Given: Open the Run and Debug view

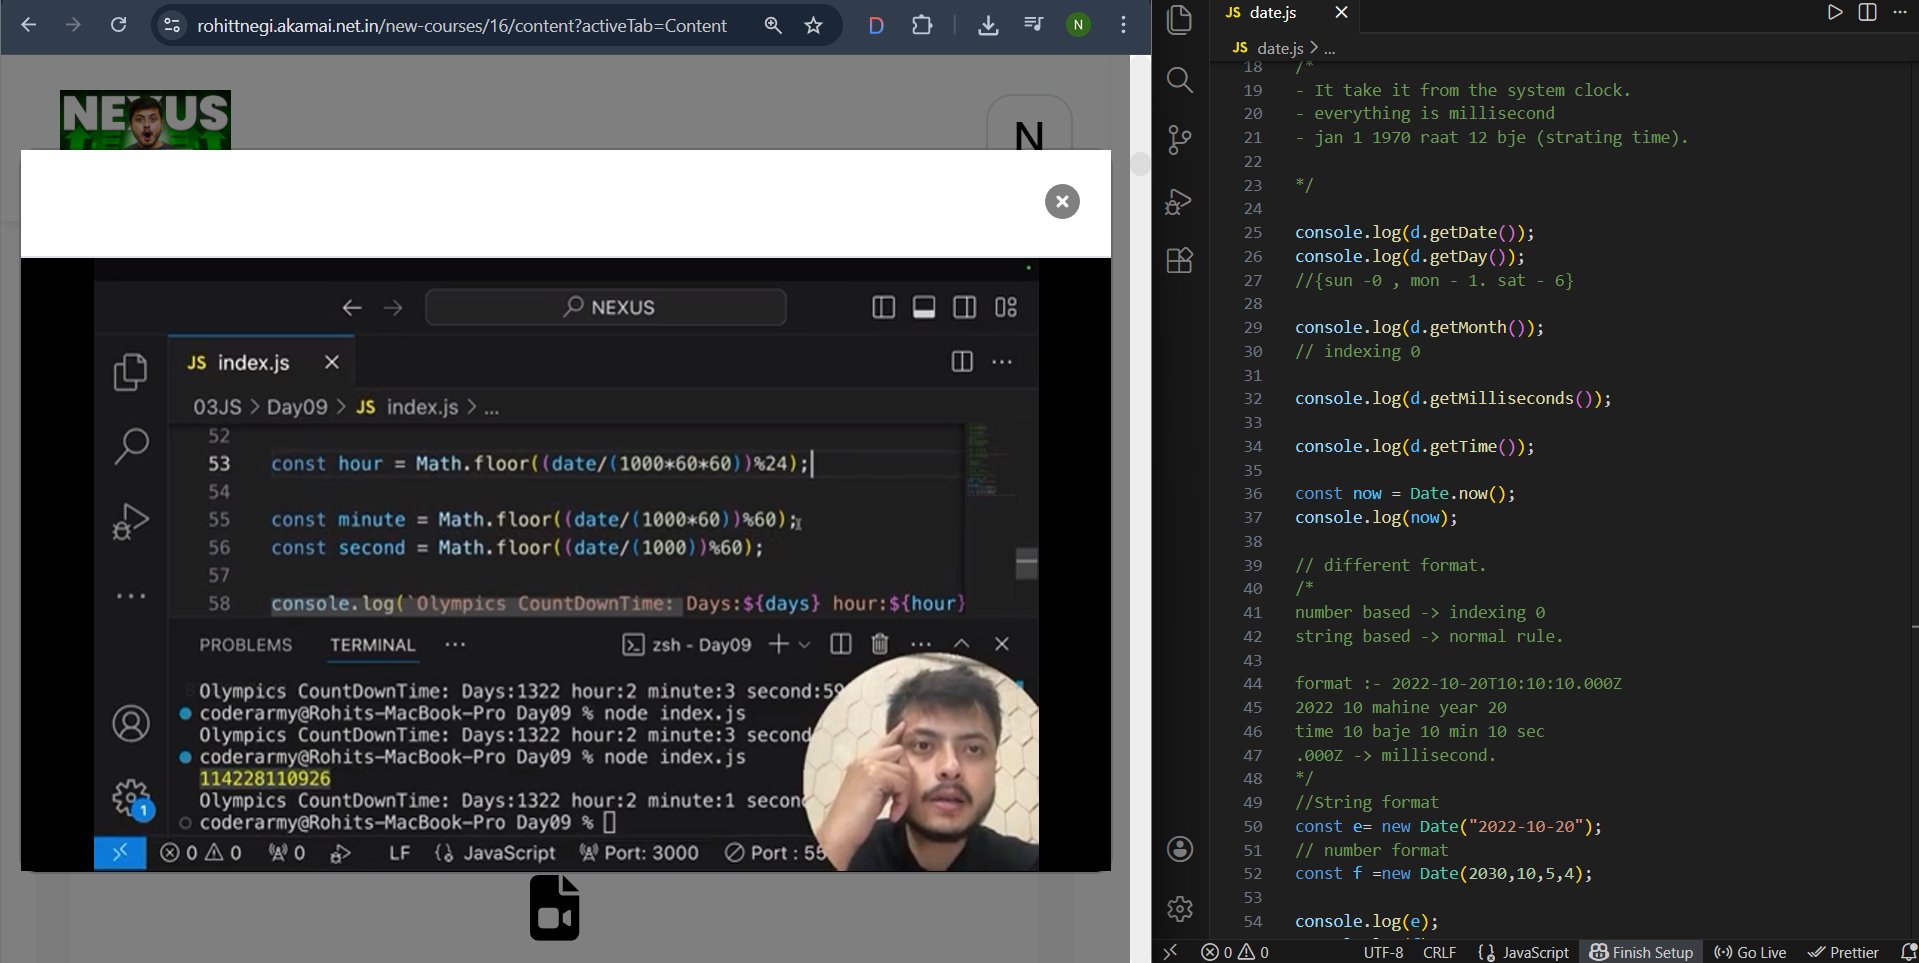Looking at the screenshot, I should click(x=1180, y=201).
